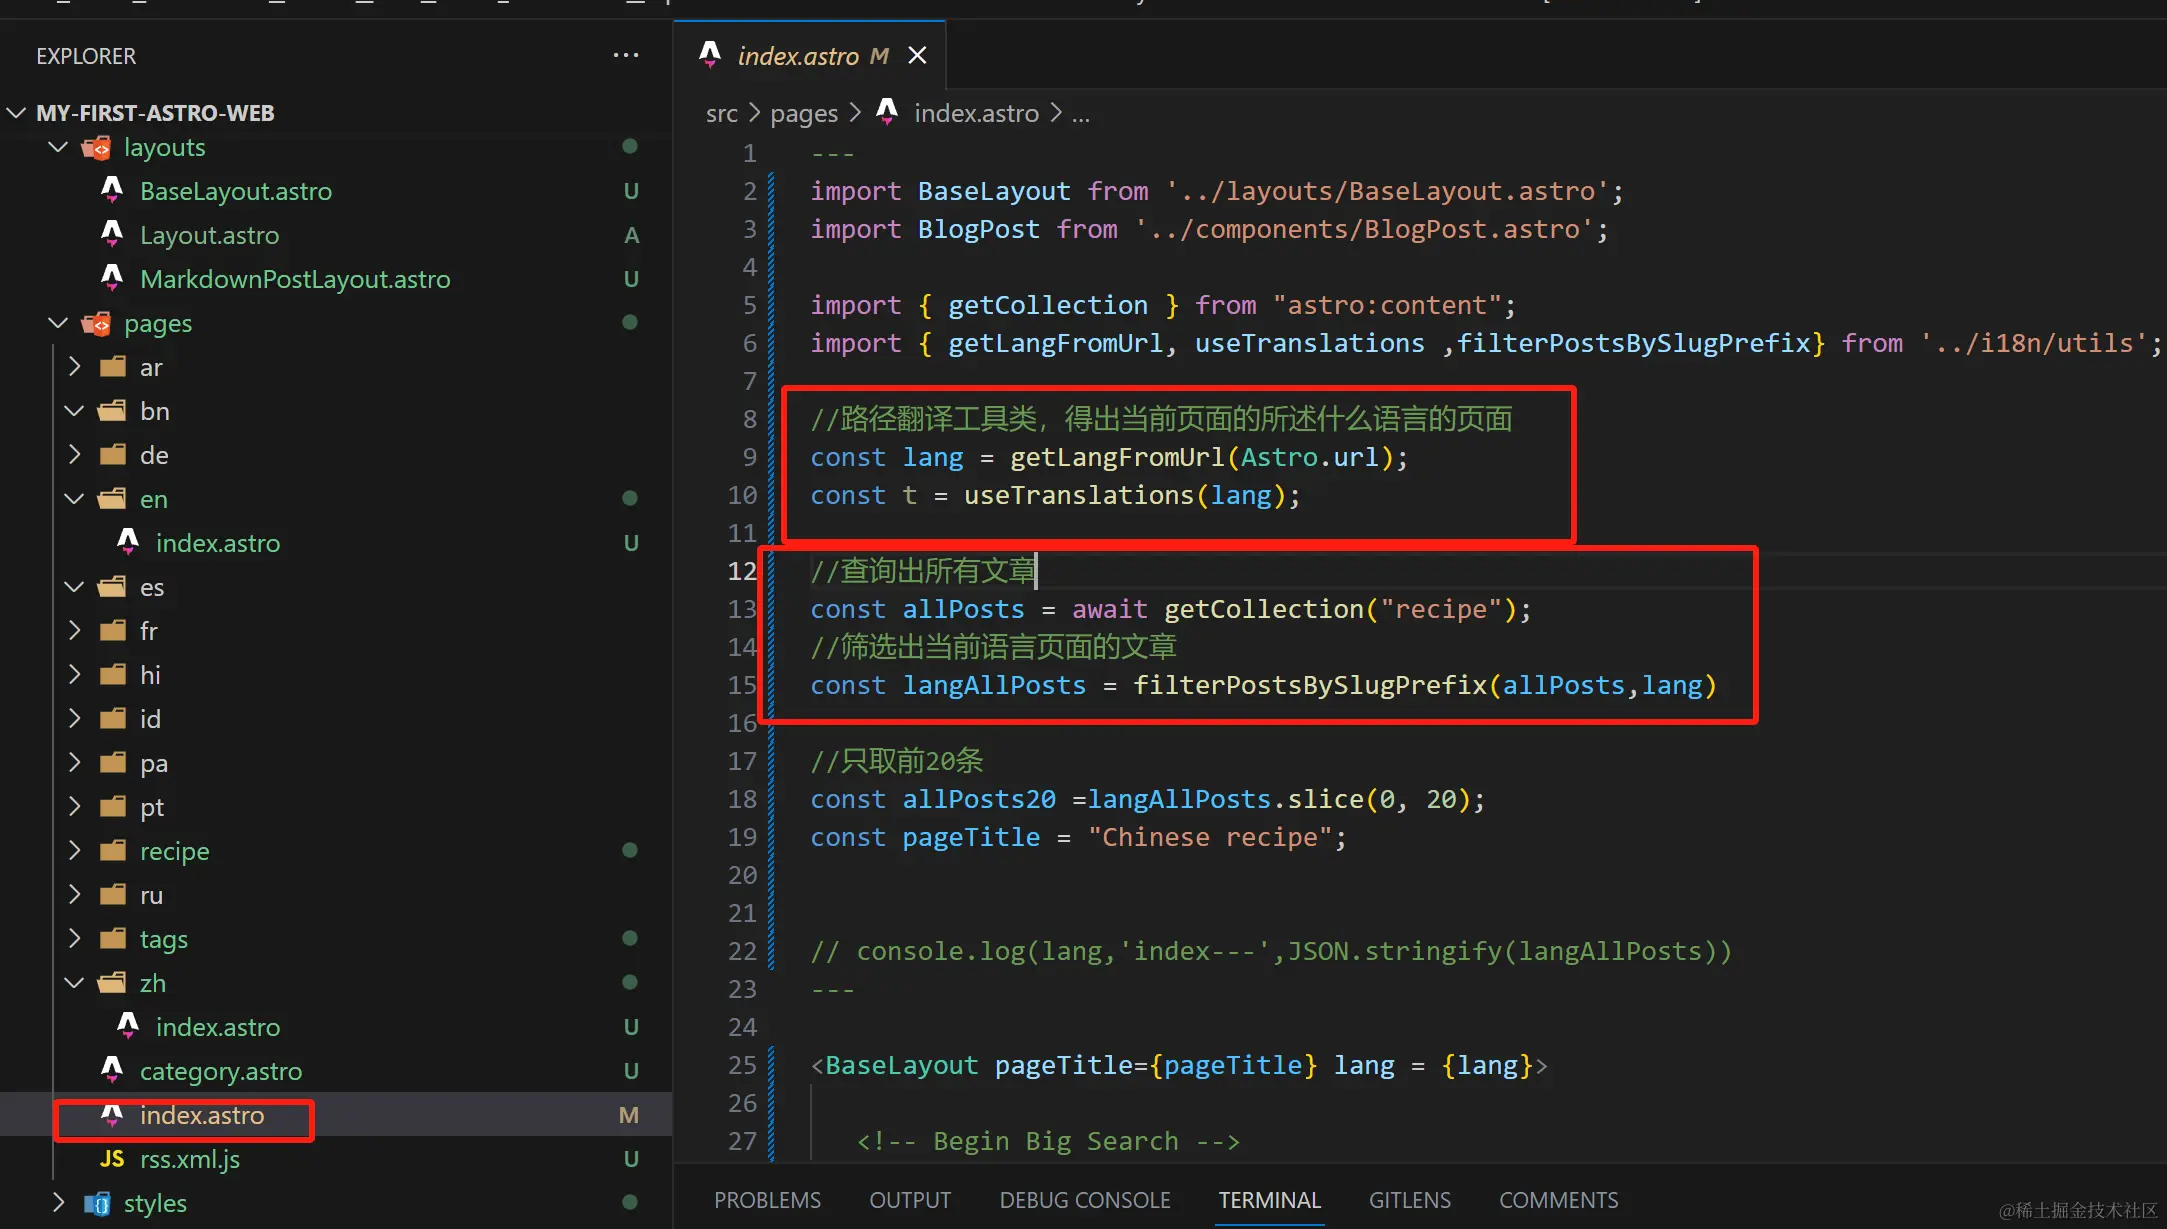Expand the ar folder
Image resolution: width=2167 pixels, height=1229 pixels.
74,367
